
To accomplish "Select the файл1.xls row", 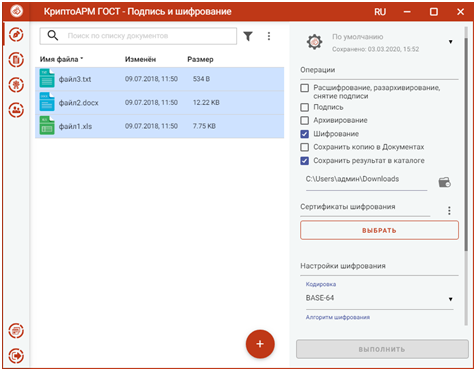I will 160,126.
